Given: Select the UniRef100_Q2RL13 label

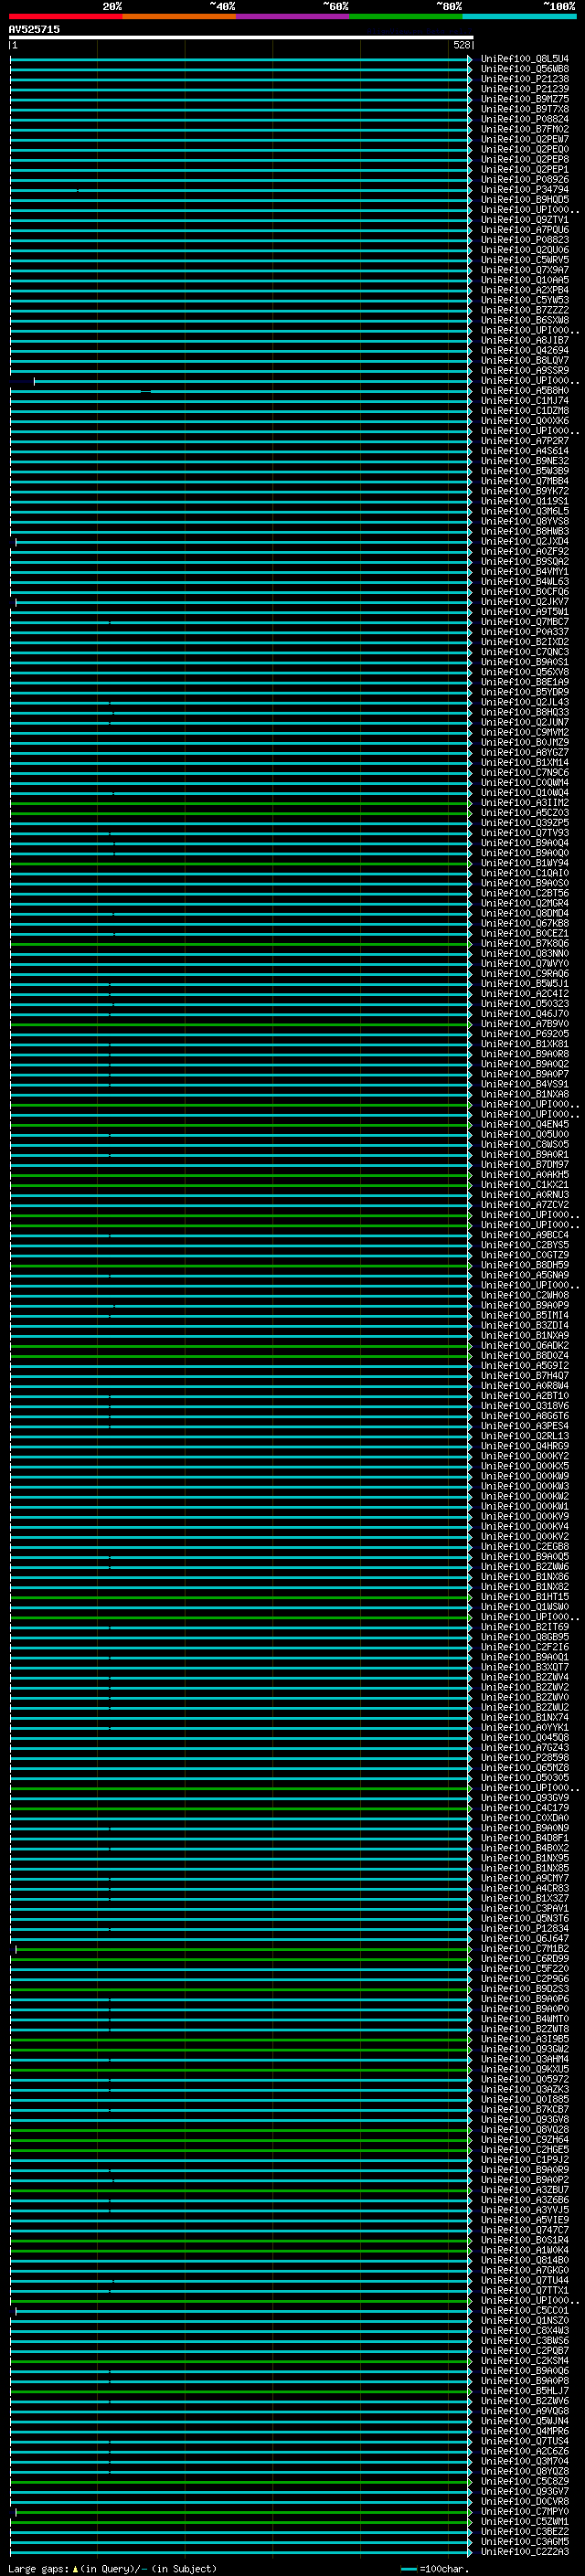Looking at the screenshot, I should [525, 1436].
